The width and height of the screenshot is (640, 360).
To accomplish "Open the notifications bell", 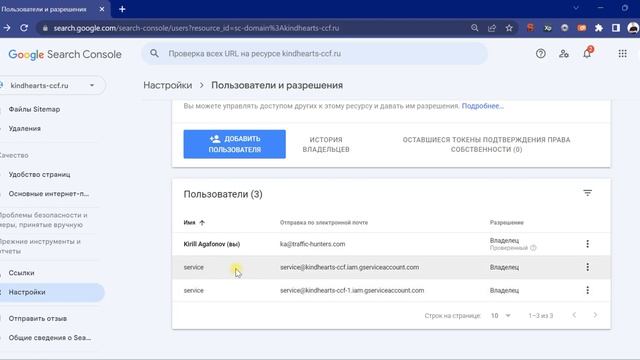I will click(587, 53).
